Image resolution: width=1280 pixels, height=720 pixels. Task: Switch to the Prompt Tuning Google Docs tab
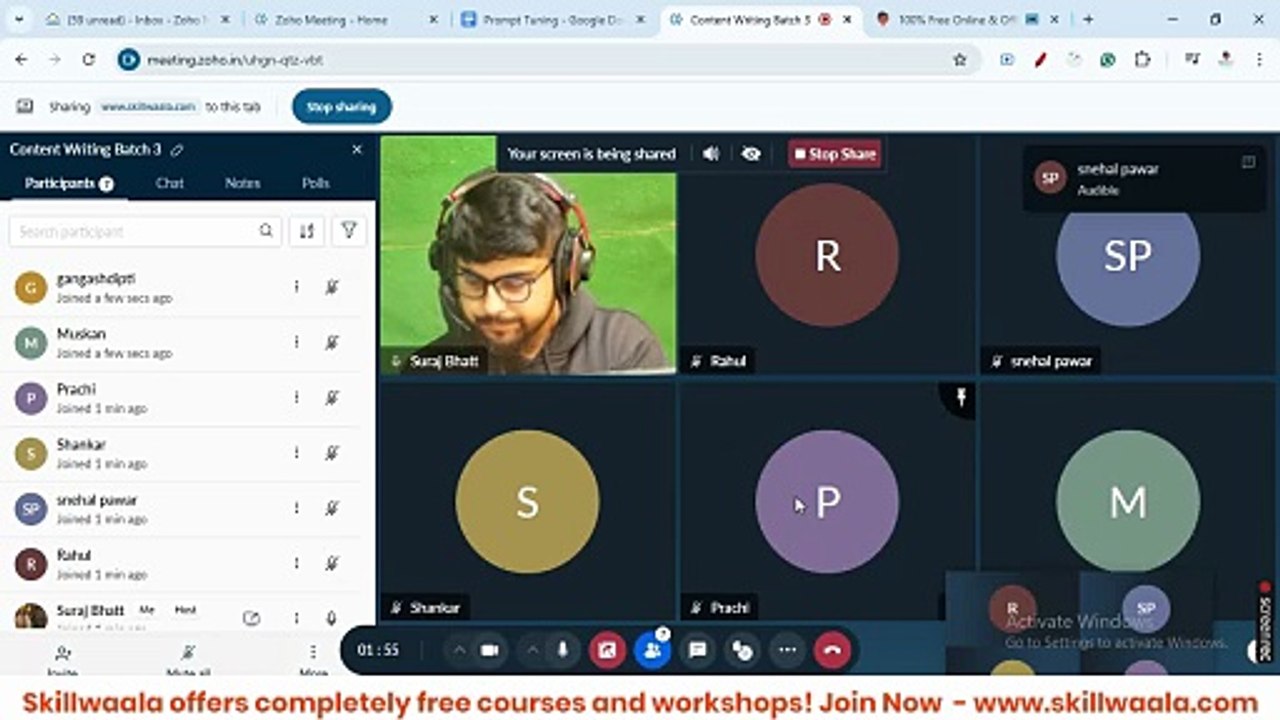552,19
